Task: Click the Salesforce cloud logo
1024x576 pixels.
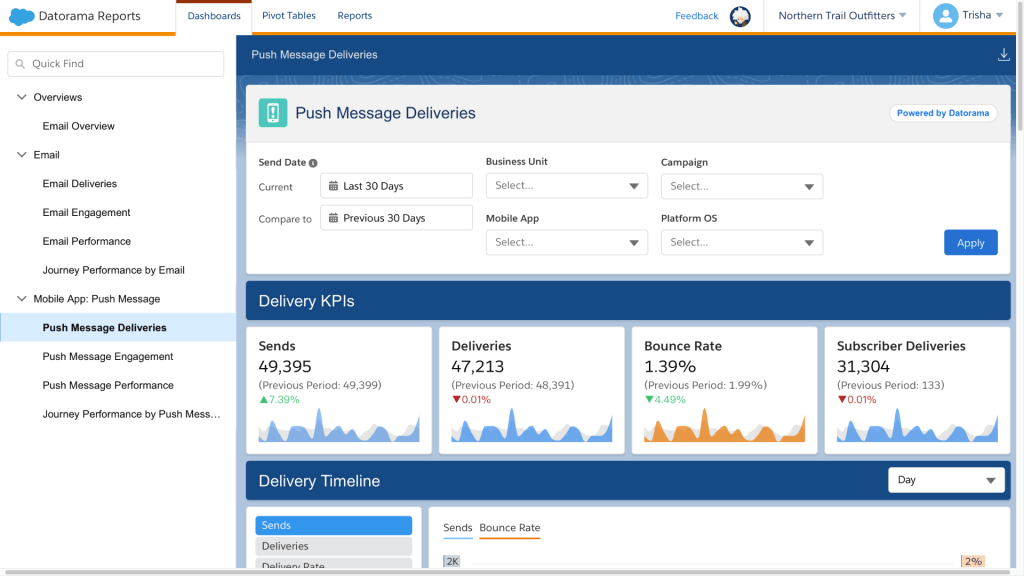Action: pos(21,16)
